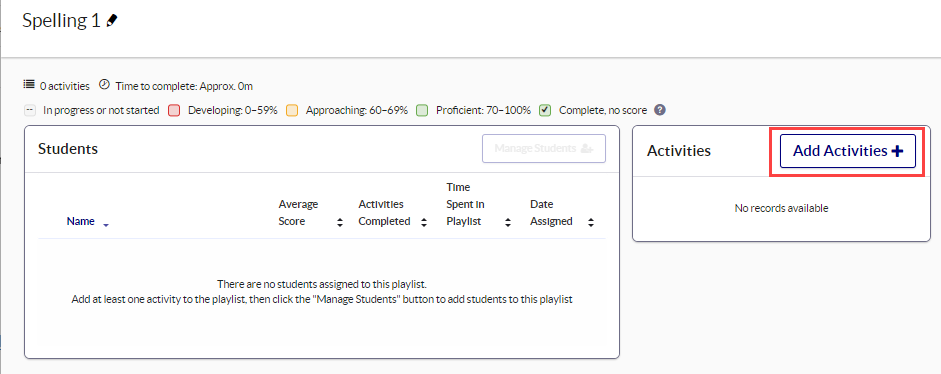Click Time to complete: Approx. 0m text

click(184, 86)
